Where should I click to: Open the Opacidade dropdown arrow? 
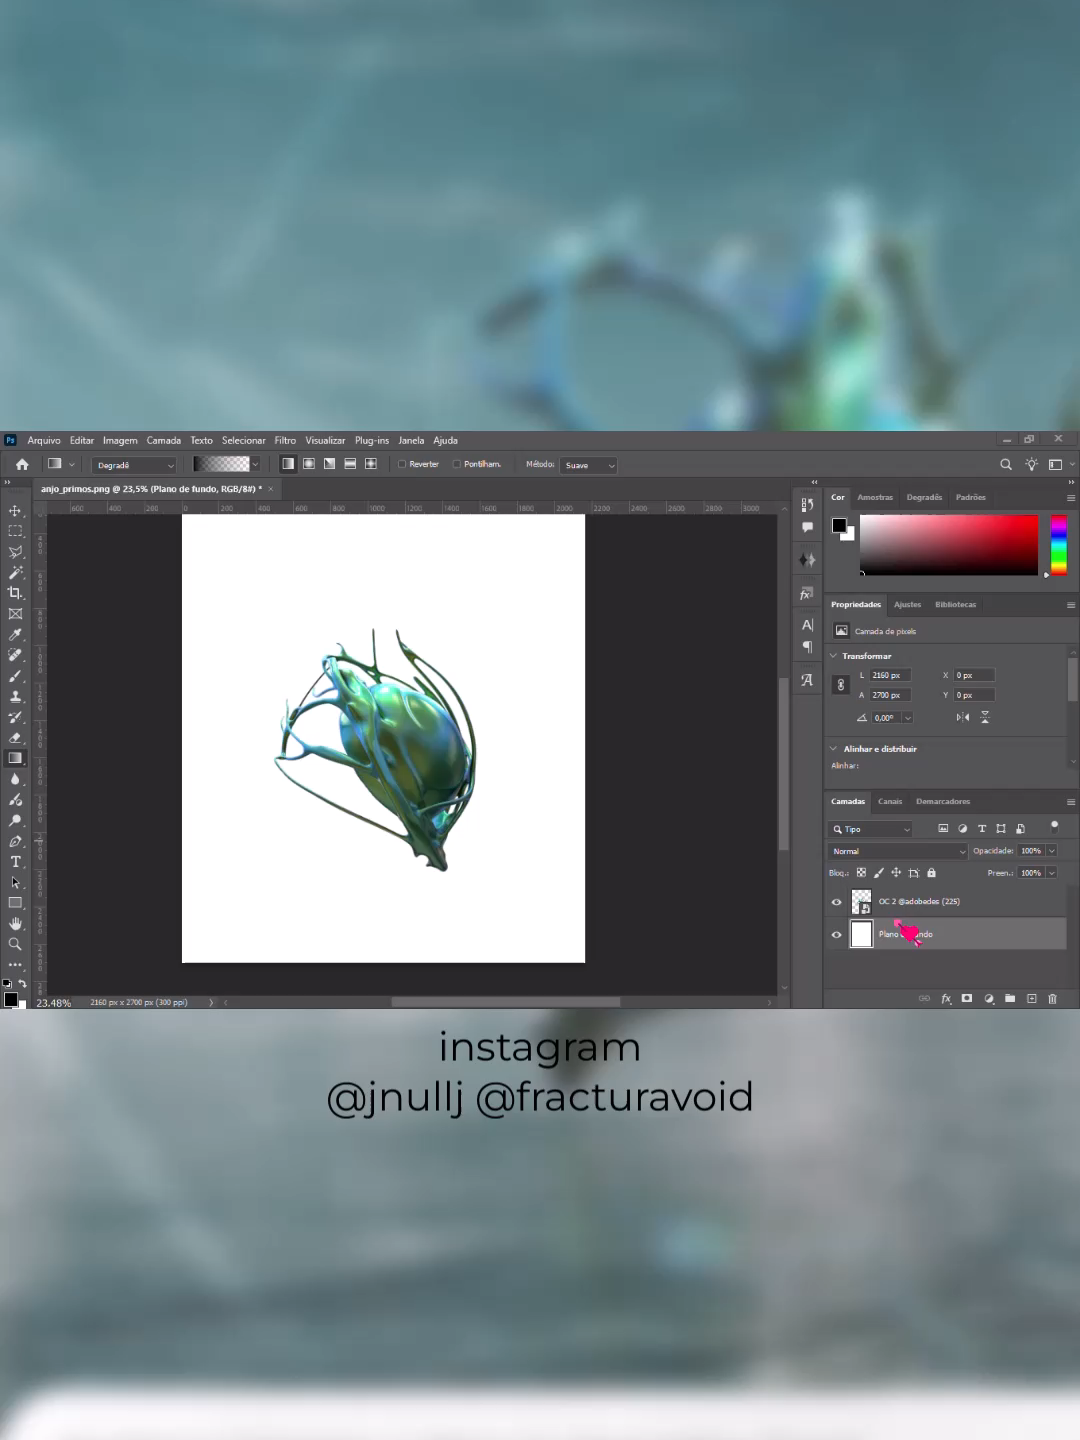point(1052,851)
